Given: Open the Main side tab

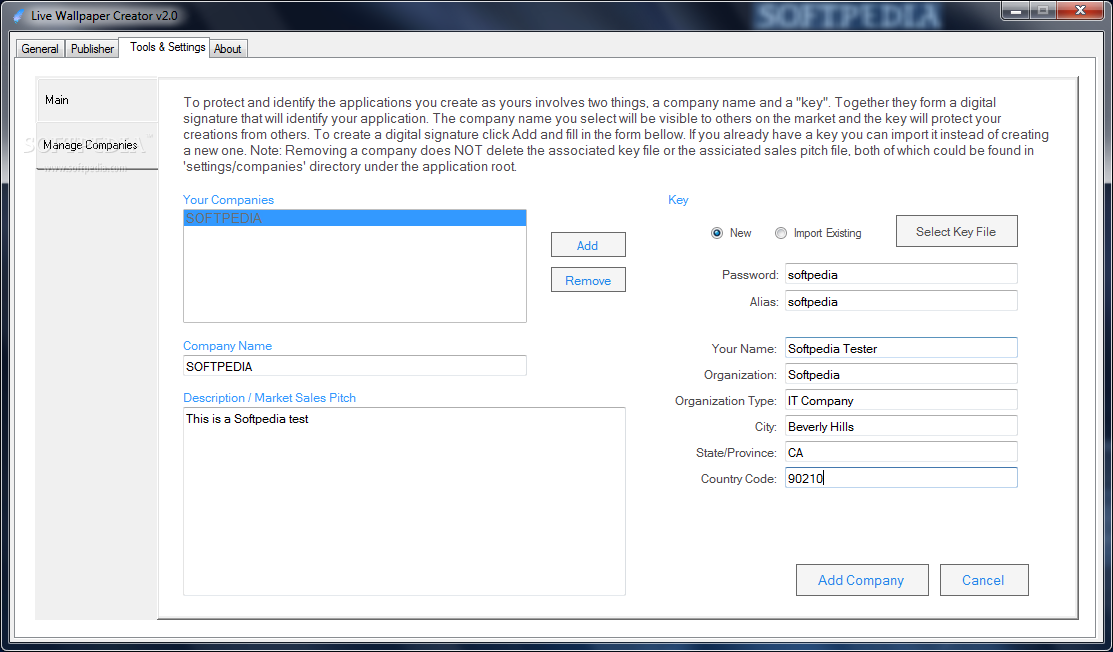Looking at the screenshot, I should [97, 100].
